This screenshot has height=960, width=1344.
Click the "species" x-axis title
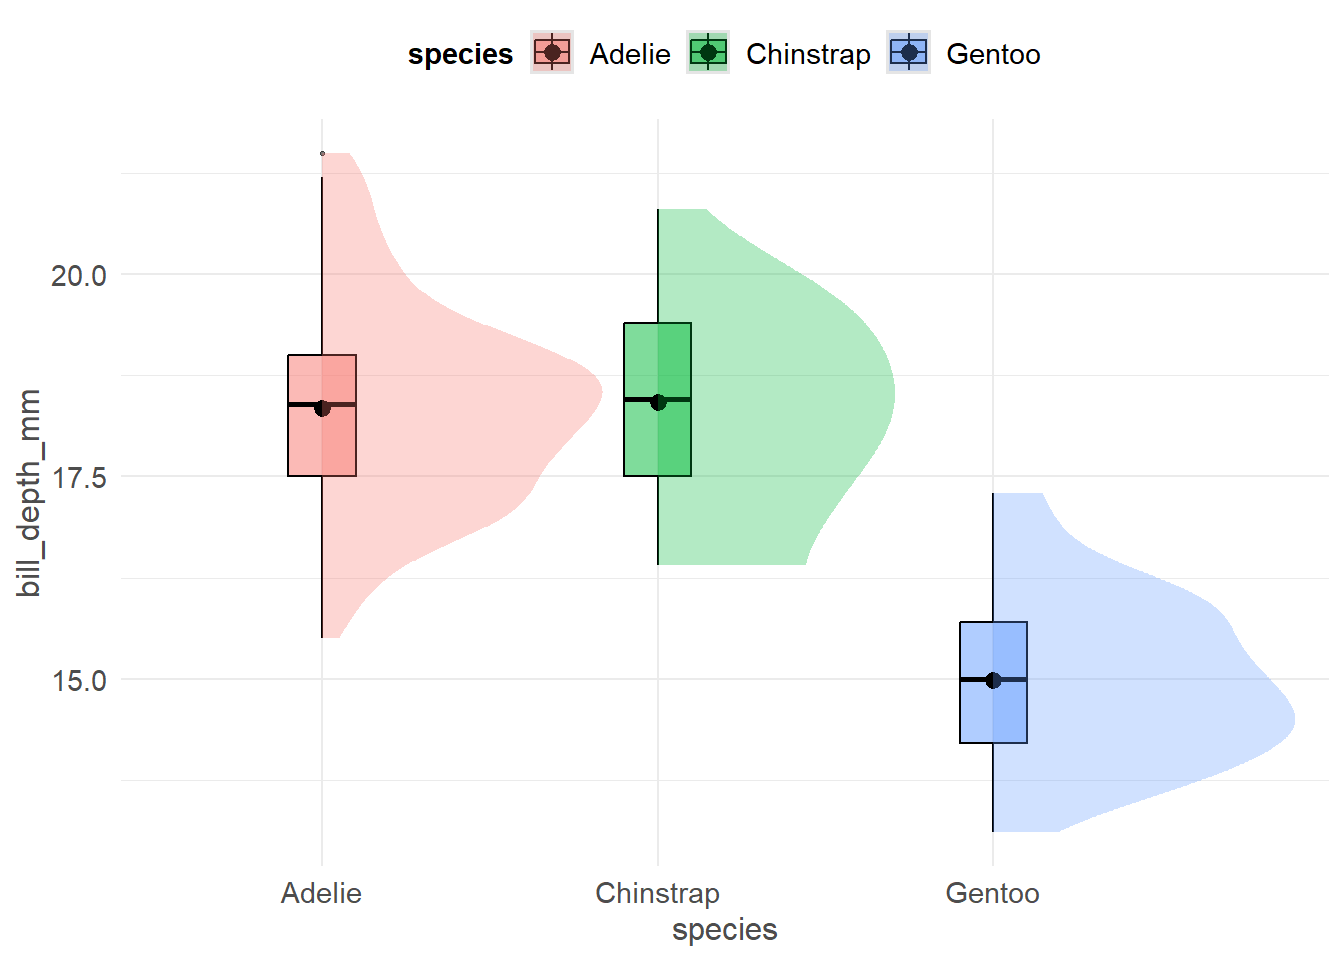point(724,930)
